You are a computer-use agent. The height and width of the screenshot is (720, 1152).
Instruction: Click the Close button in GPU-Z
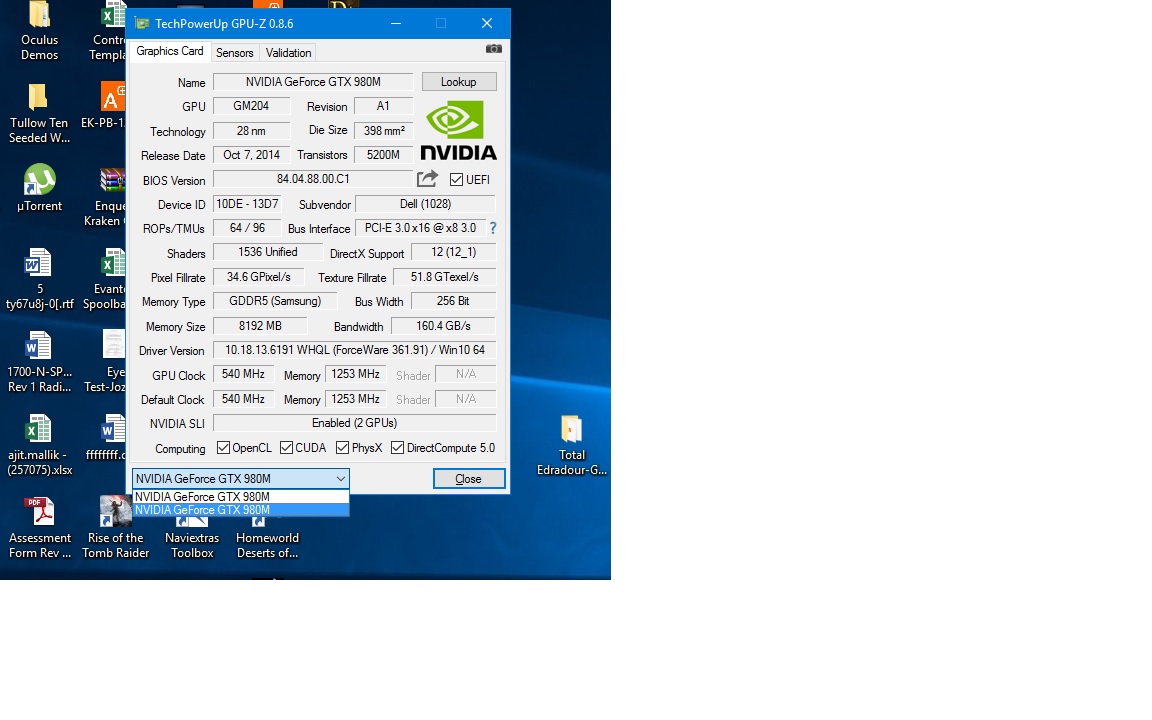pyautogui.click(x=469, y=479)
